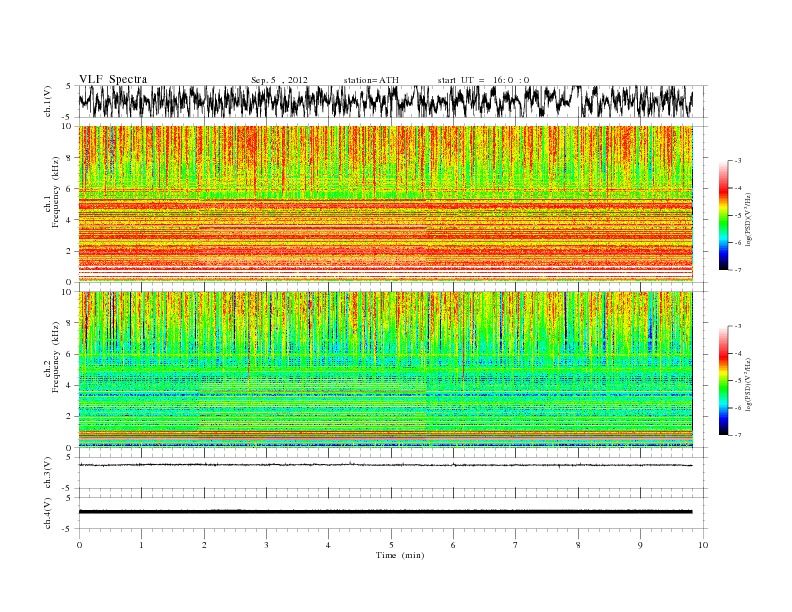Select the "Time (min)" axis label

[400, 555]
